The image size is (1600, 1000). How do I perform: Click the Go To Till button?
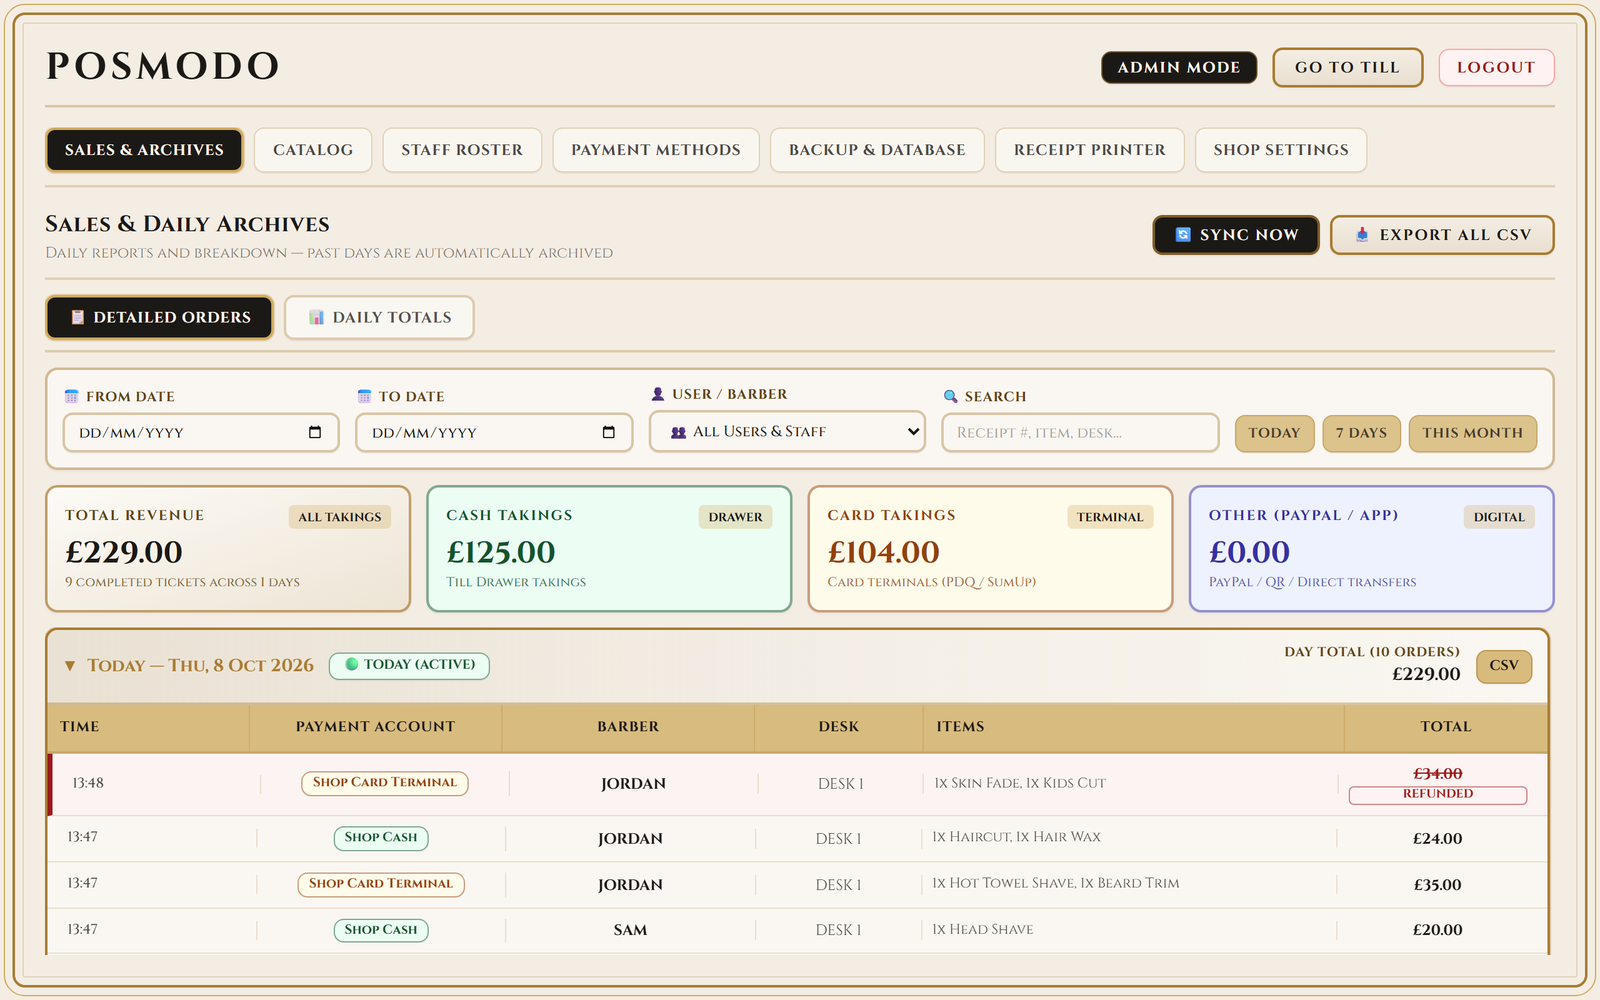[1347, 68]
